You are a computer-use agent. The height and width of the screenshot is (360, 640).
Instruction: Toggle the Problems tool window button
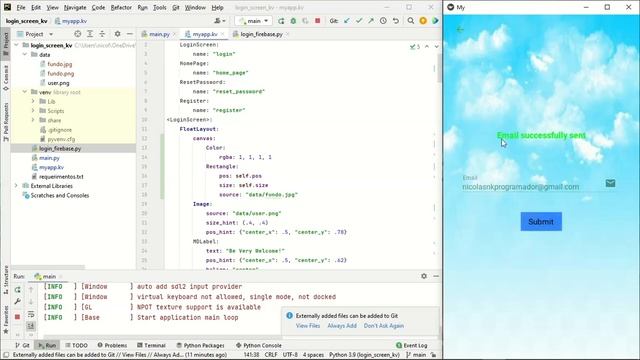click(x=112, y=345)
